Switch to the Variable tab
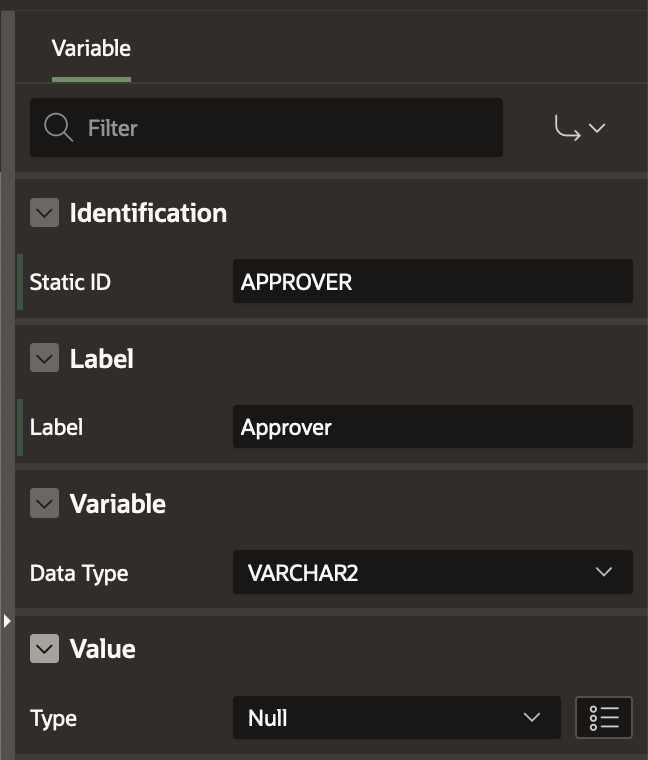Screen dimensions: 648x760 pyautogui.click(x=91, y=48)
